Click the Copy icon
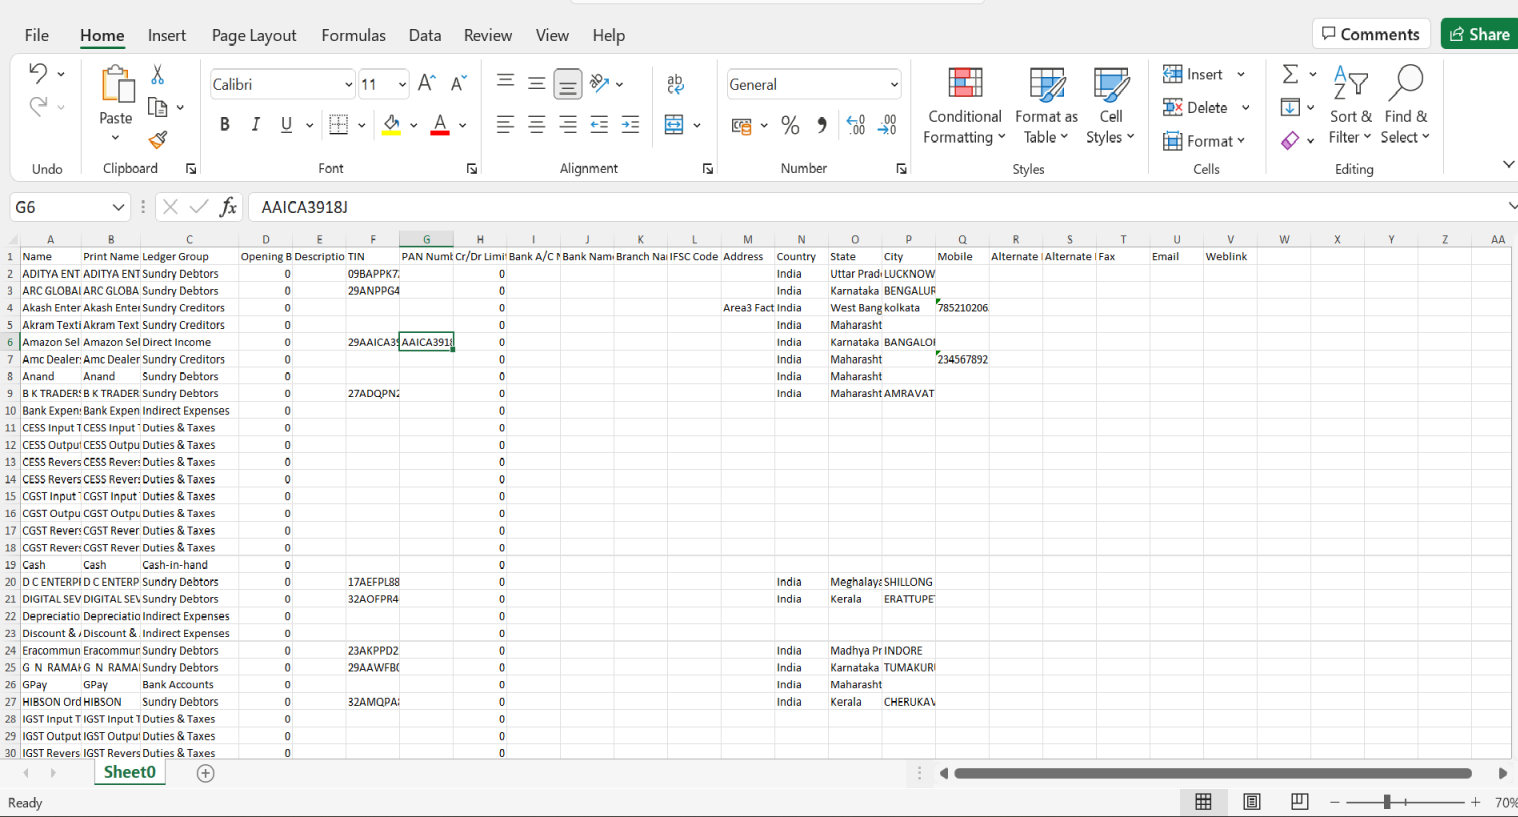The height and width of the screenshot is (817, 1518). pyautogui.click(x=157, y=107)
